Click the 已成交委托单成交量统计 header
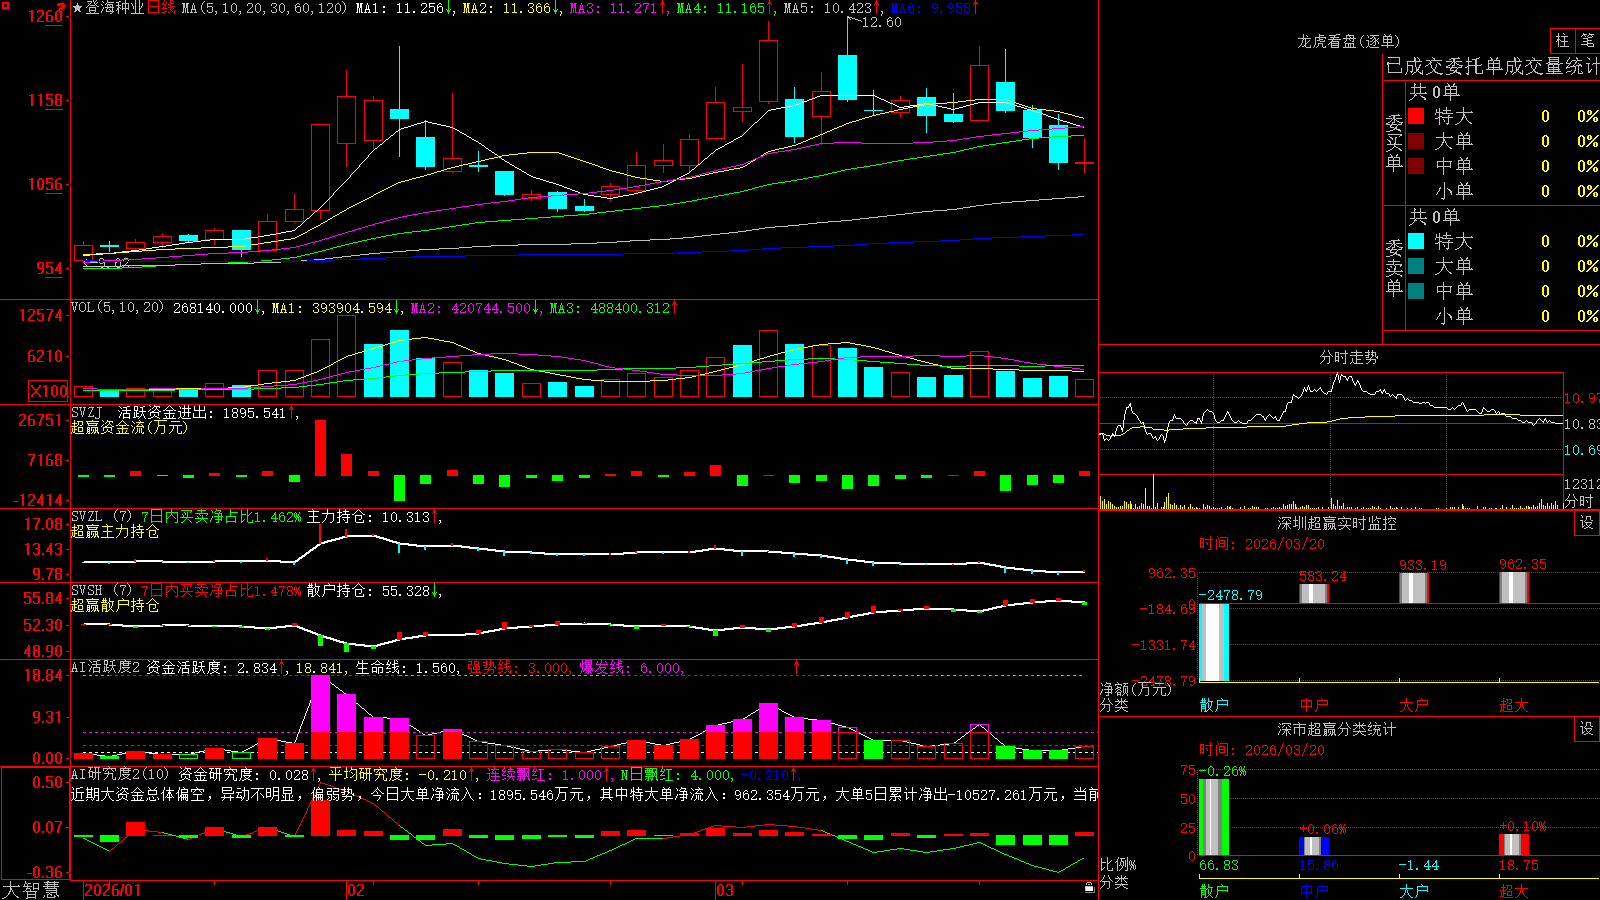 coord(1492,66)
